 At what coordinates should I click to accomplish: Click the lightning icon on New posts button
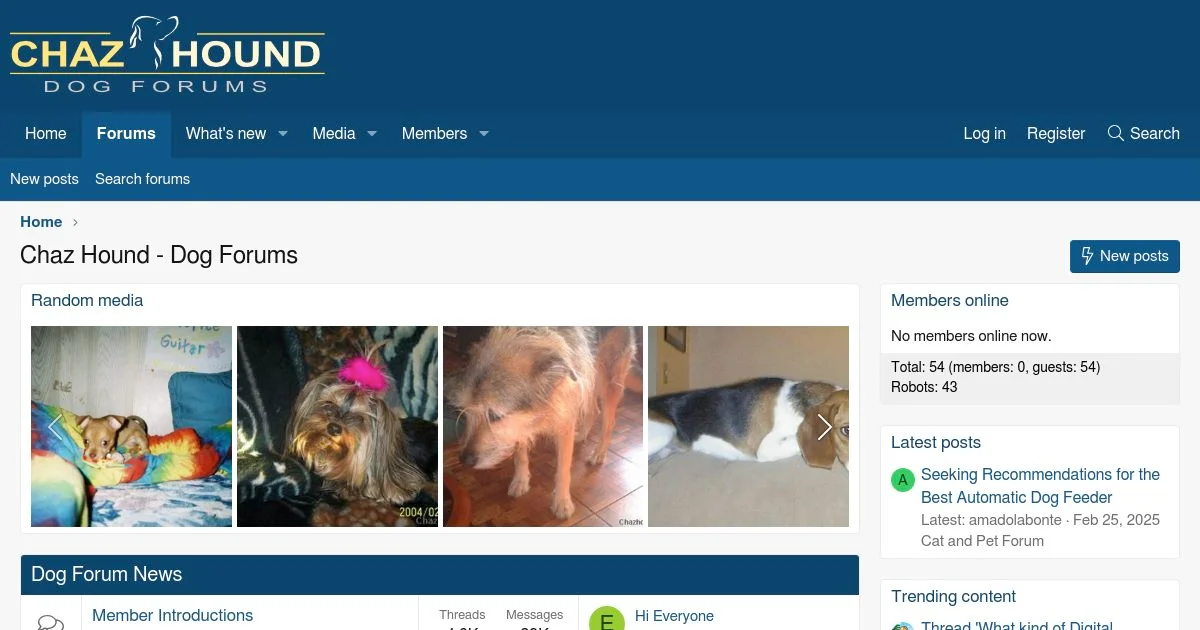(x=1088, y=256)
